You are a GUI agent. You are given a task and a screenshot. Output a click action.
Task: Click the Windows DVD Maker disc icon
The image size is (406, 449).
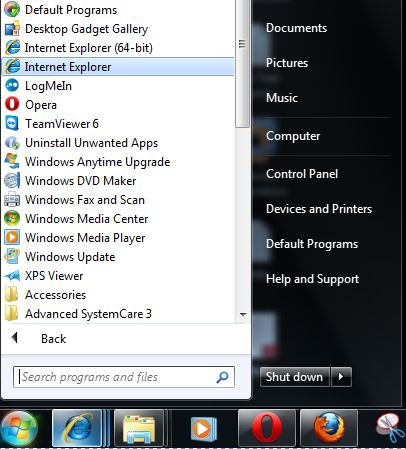12,181
